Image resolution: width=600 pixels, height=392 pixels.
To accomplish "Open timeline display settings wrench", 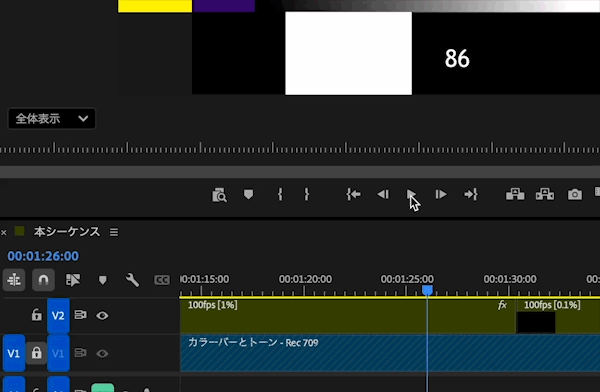I will (x=132, y=280).
